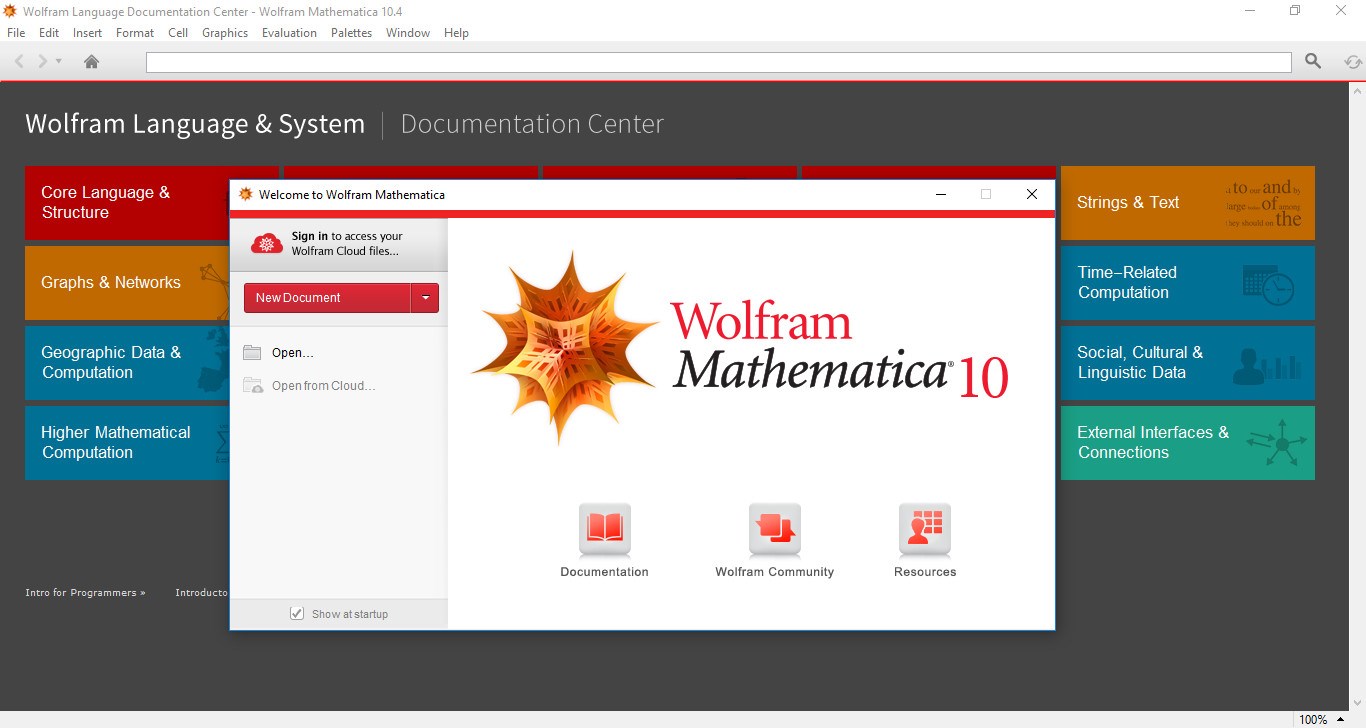The image size is (1366, 728).
Task: Uncheck Show at startup checkbox
Action: tap(297, 614)
